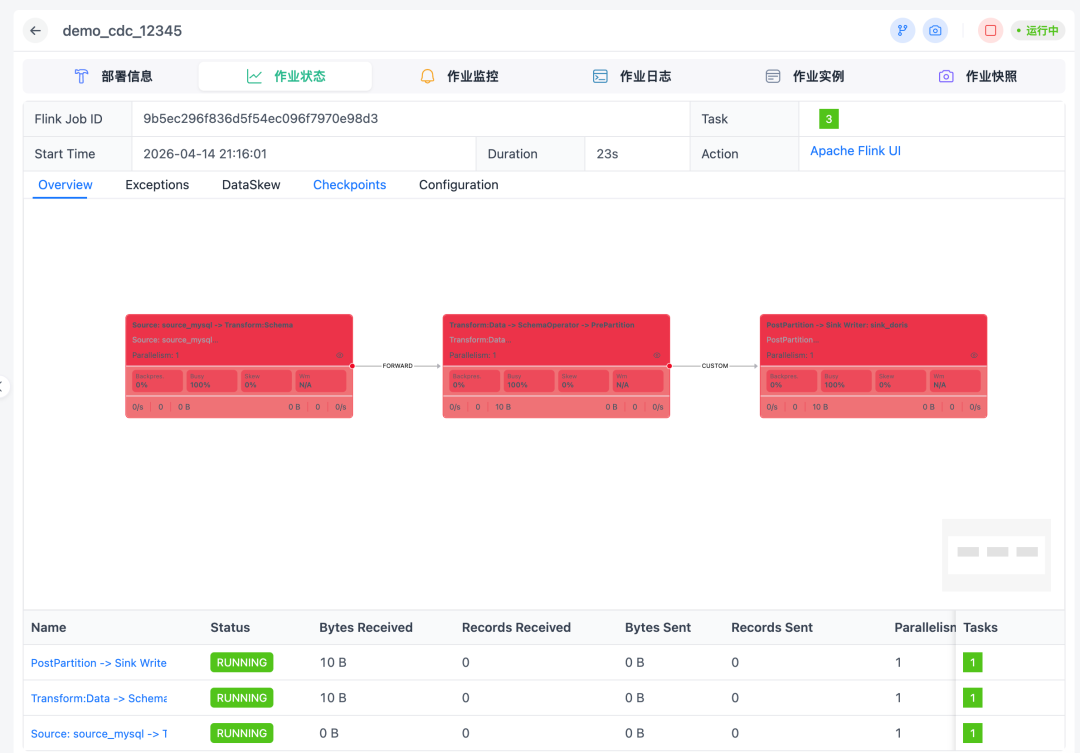Open the 部署信息 tab

113,76
